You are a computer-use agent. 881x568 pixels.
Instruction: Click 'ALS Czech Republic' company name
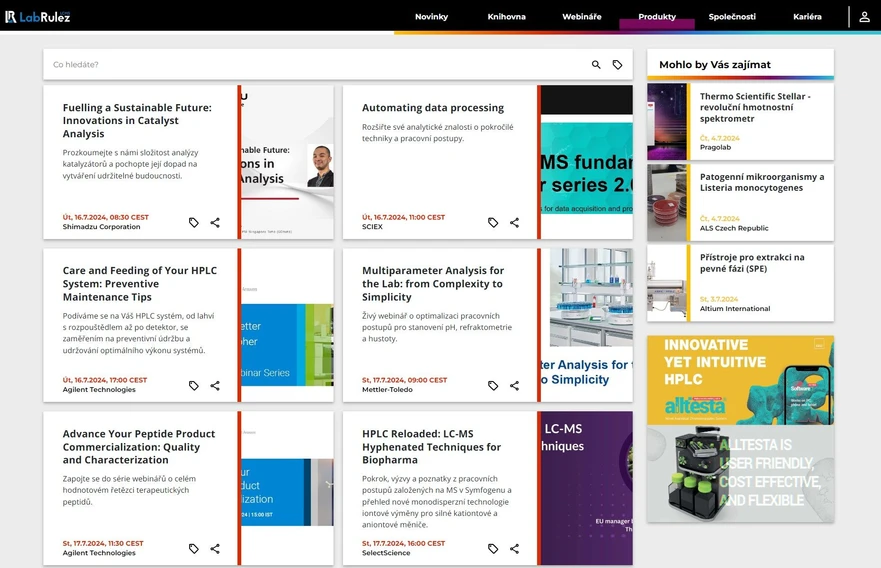click(x=734, y=228)
